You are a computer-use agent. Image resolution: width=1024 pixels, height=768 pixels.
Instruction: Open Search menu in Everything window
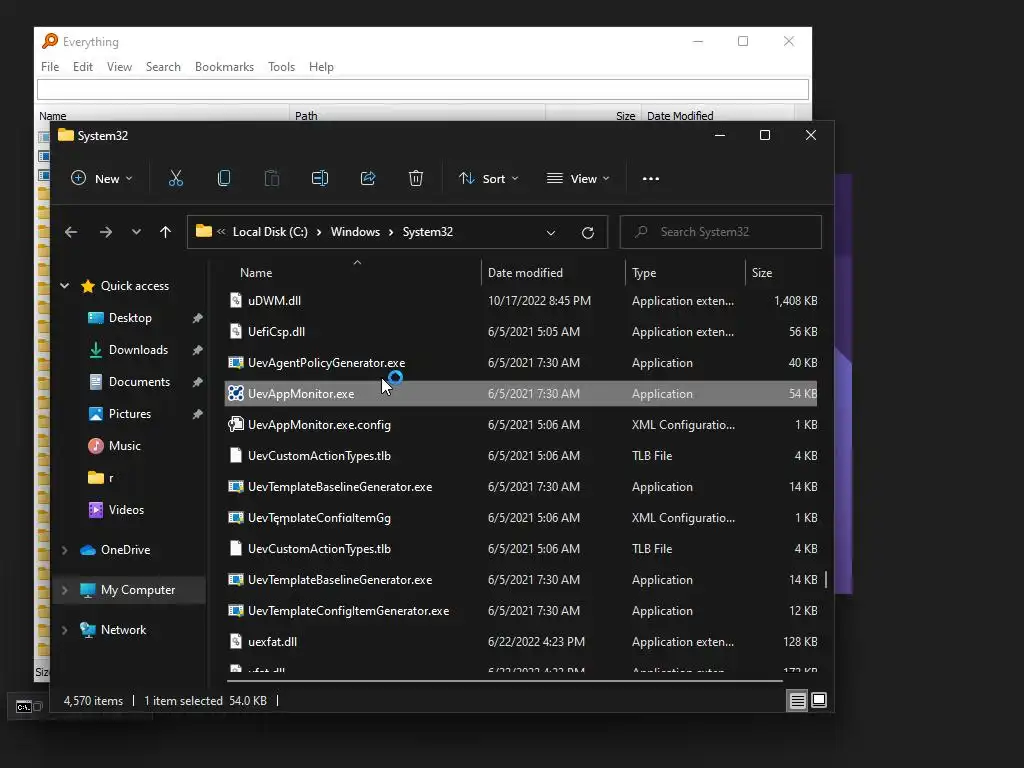(x=163, y=67)
